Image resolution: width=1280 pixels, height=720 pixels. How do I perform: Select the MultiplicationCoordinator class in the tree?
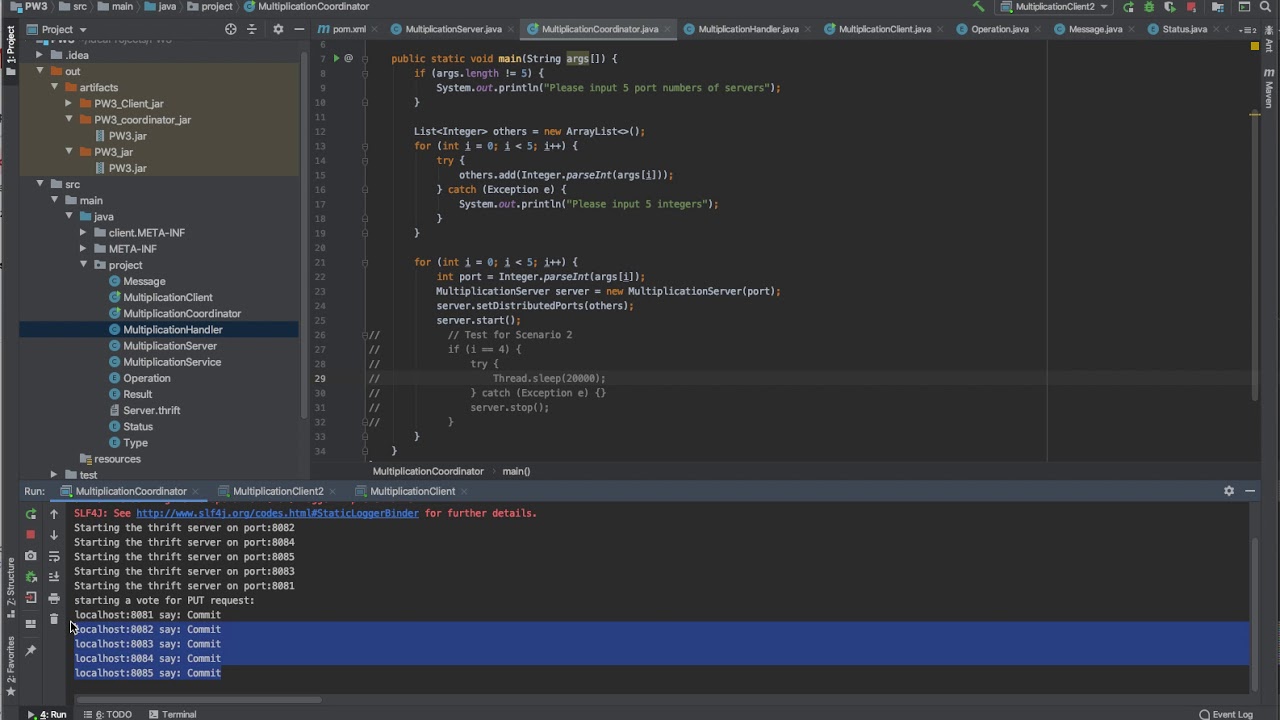click(x=182, y=313)
